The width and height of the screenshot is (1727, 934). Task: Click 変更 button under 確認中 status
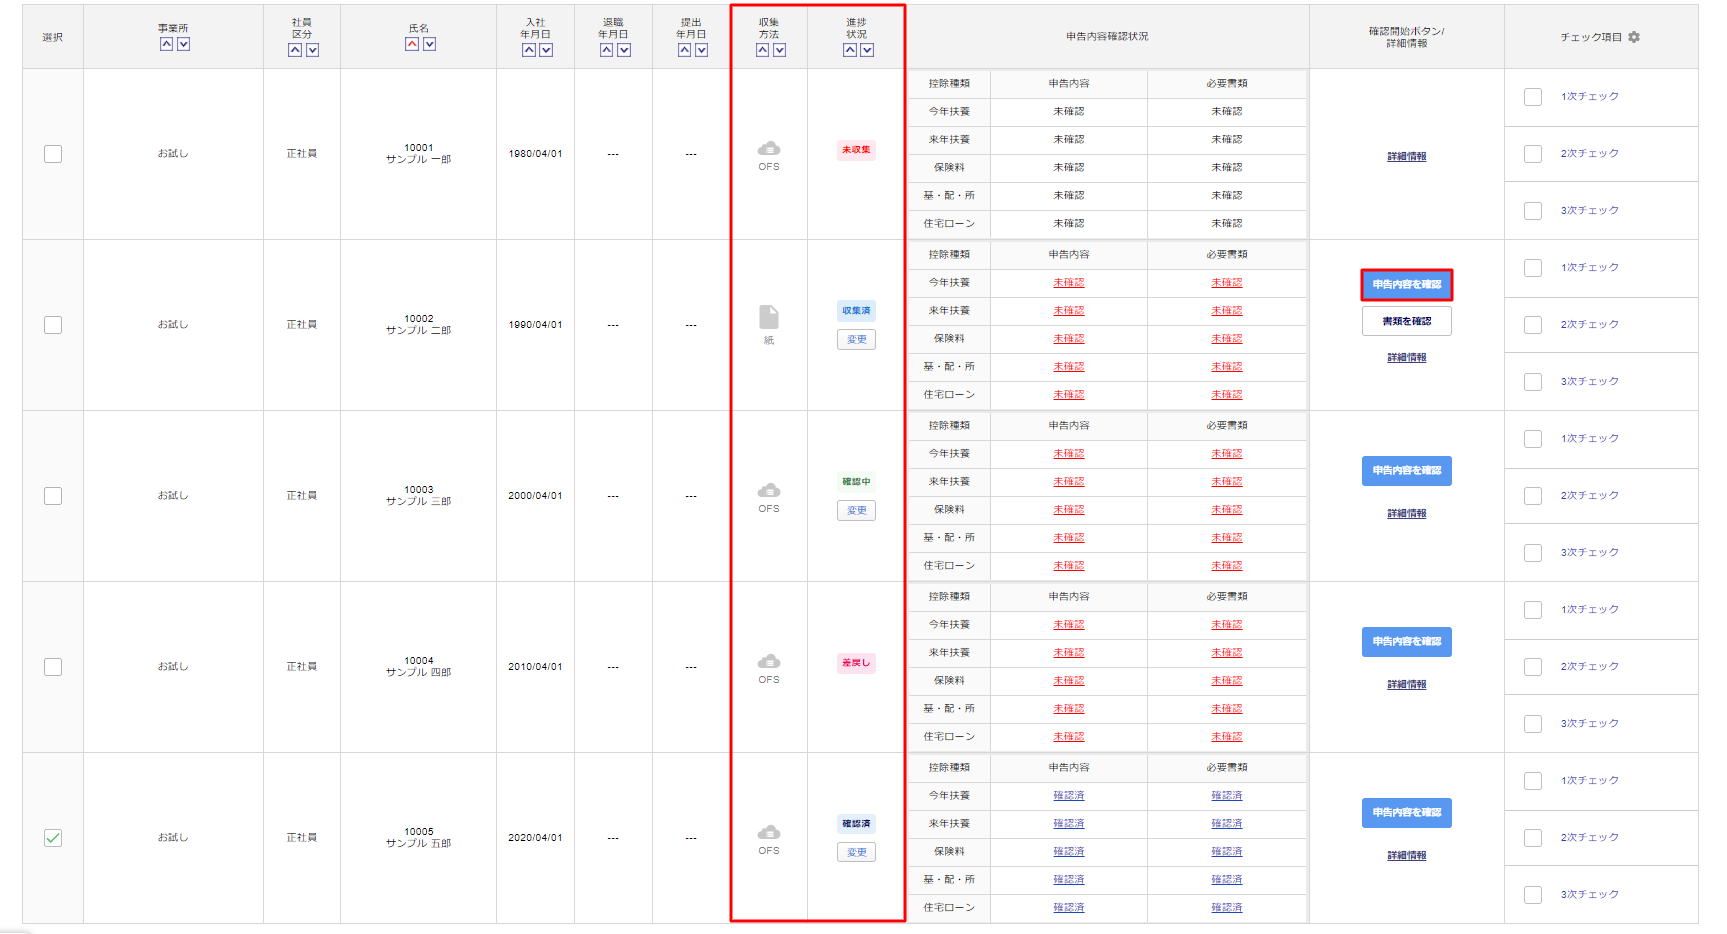pyautogui.click(x=857, y=511)
